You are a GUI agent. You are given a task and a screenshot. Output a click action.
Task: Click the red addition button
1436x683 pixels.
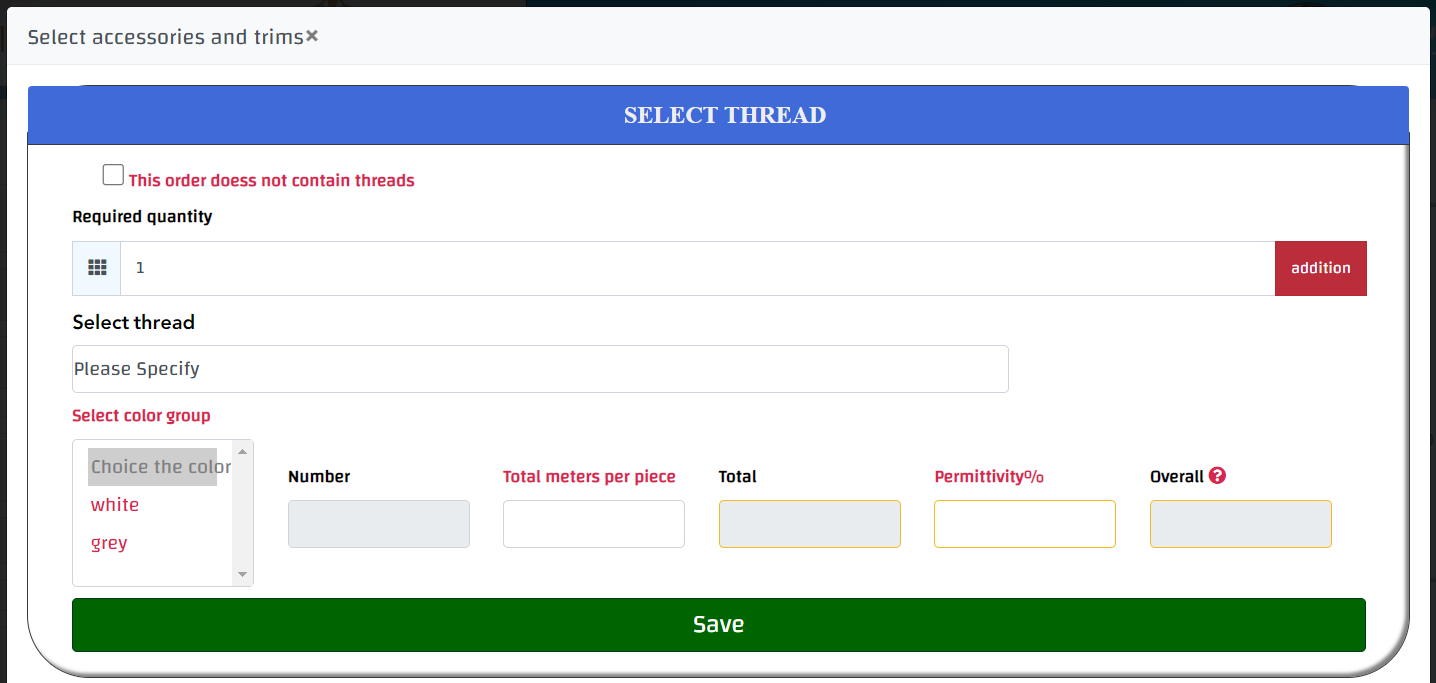click(x=1320, y=268)
